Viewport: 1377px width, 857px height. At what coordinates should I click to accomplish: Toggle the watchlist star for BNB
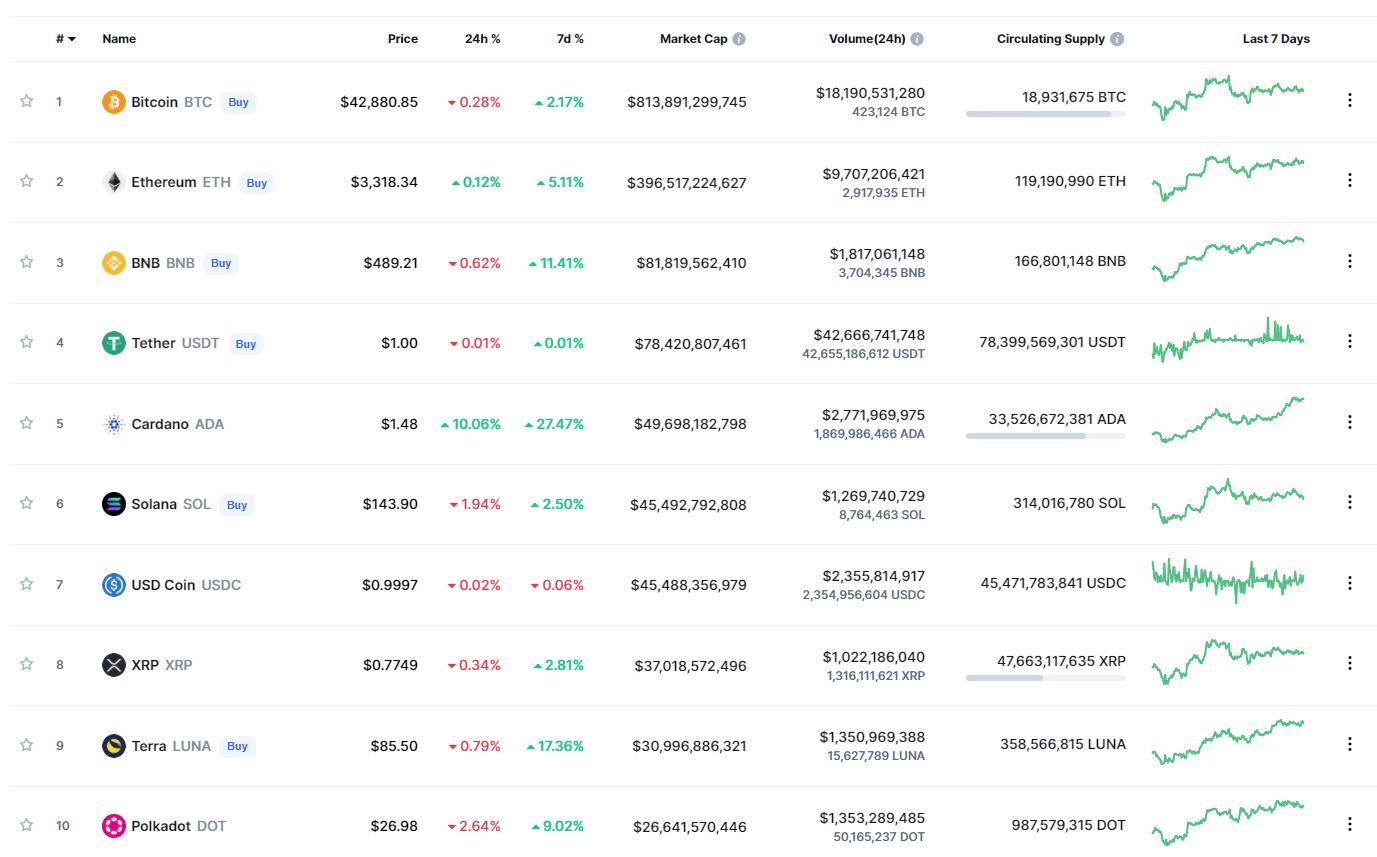(27, 262)
